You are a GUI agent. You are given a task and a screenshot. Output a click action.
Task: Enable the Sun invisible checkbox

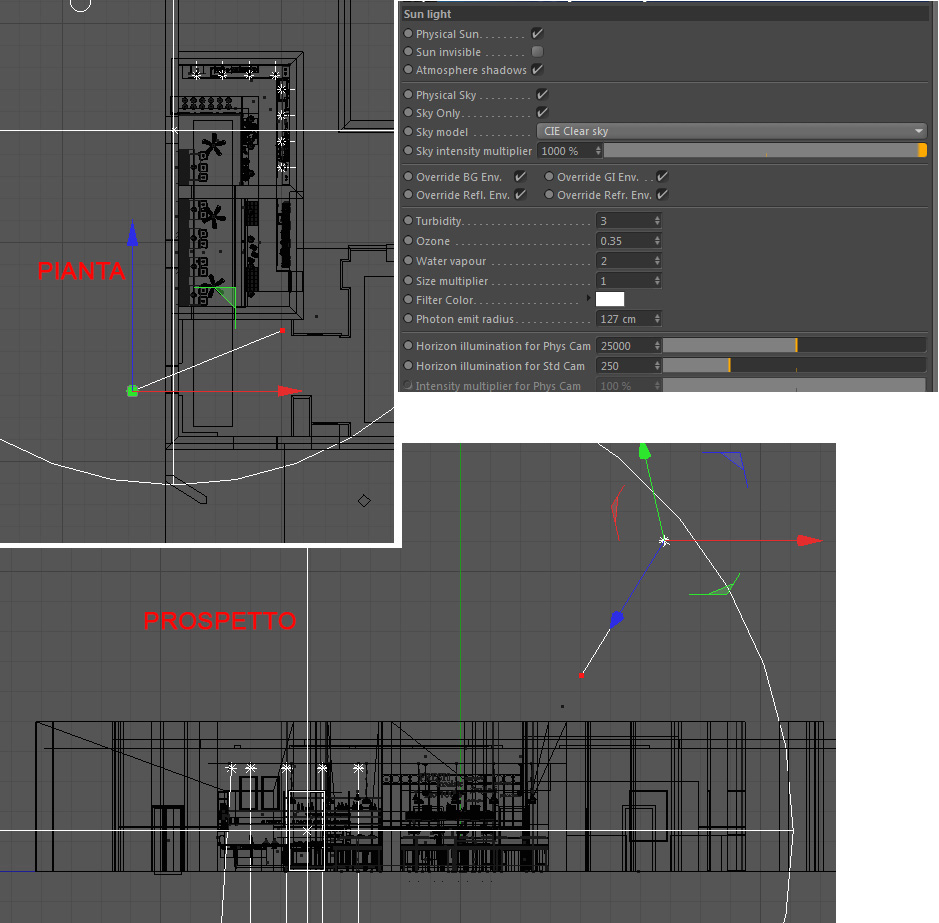[x=537, y=52]
